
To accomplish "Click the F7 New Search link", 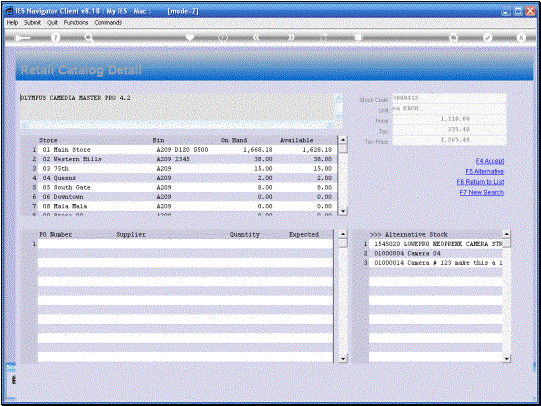I will [x=481, y=192].
